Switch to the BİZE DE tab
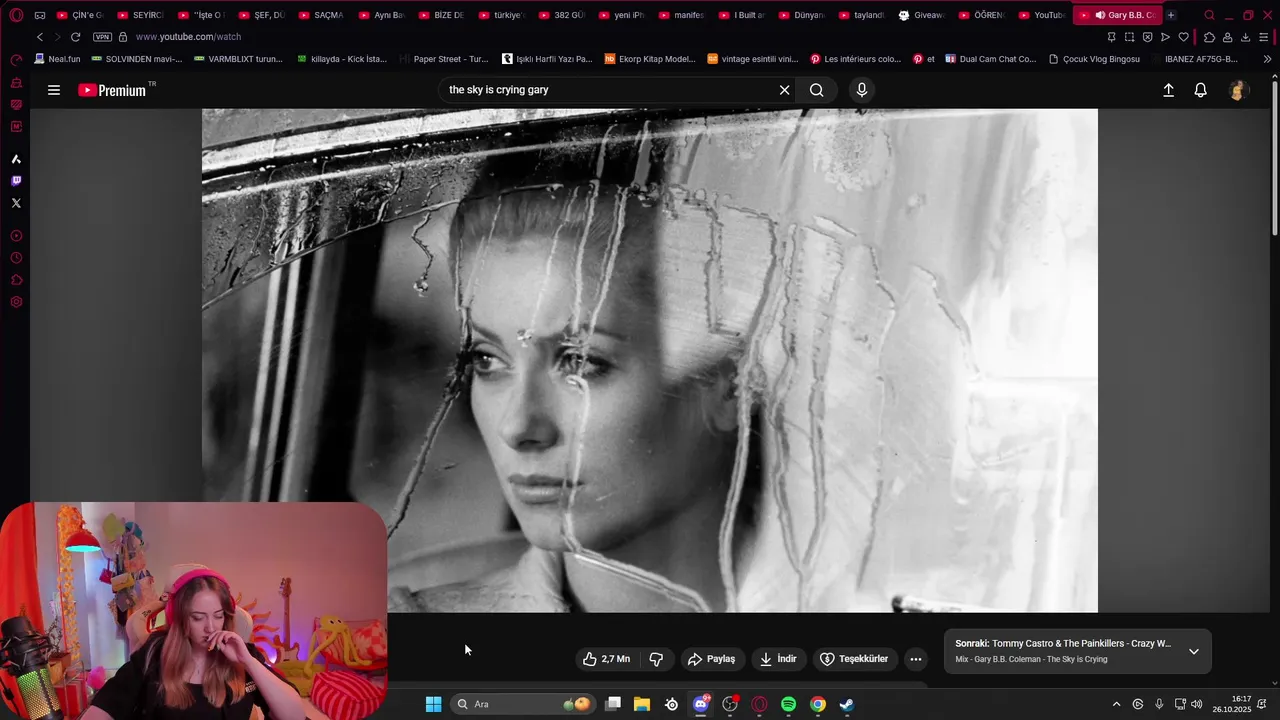The width and height of the screenshot is (1280, 720). point(441,15)
